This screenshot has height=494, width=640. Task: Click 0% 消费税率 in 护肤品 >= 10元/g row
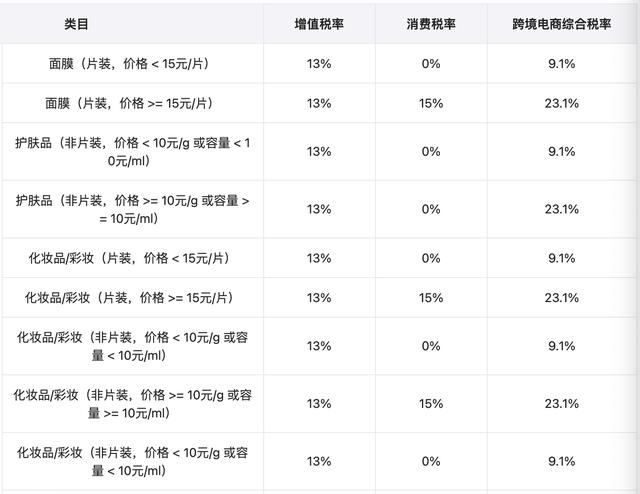click(x=431, y=209)
